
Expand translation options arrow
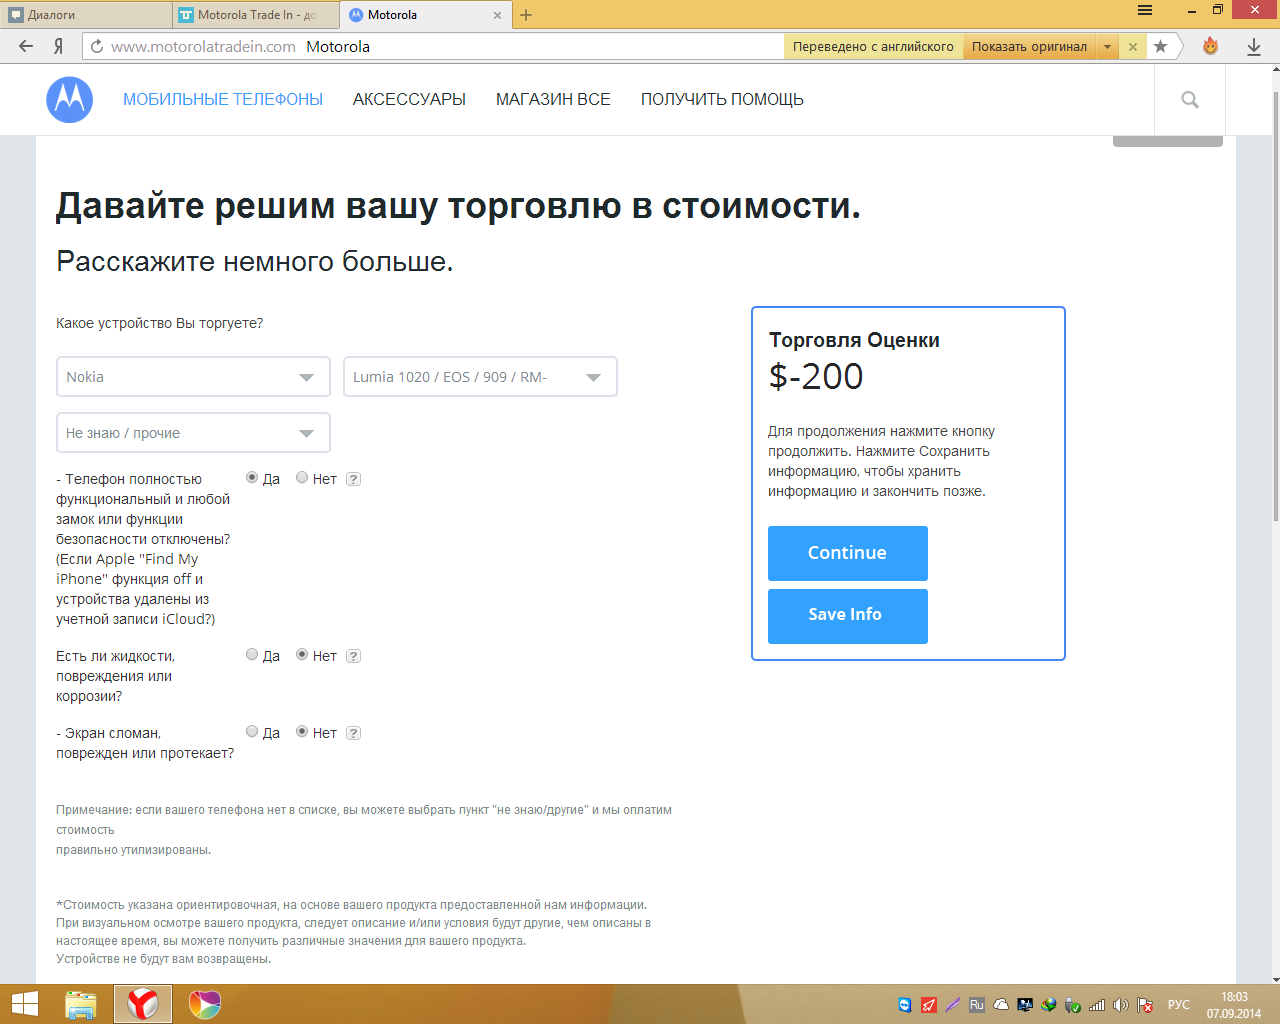click(1107, 46)
